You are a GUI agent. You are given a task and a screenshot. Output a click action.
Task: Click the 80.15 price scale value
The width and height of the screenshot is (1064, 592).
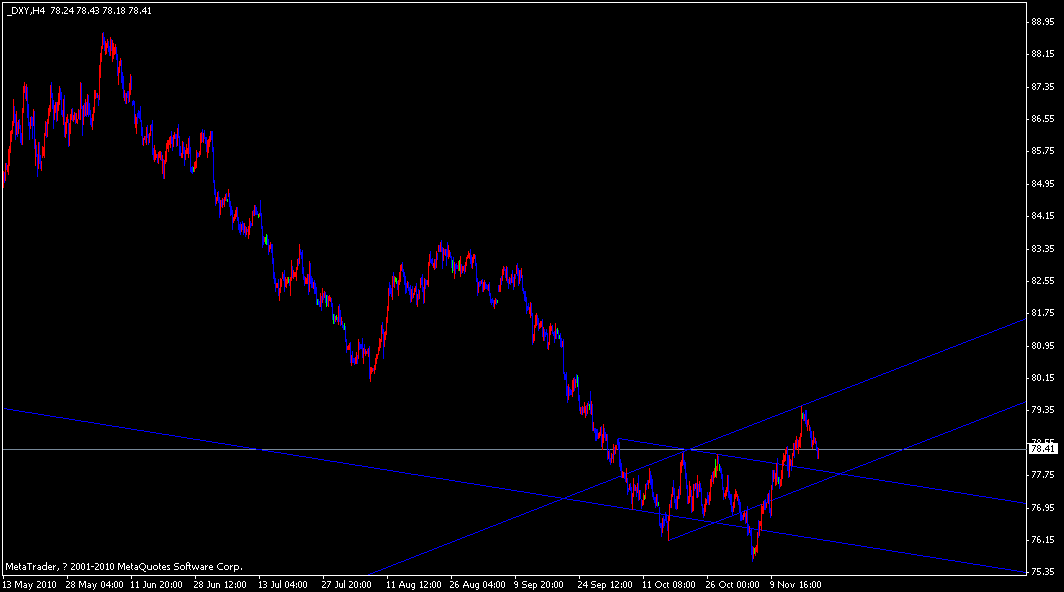coord(1043,377)
